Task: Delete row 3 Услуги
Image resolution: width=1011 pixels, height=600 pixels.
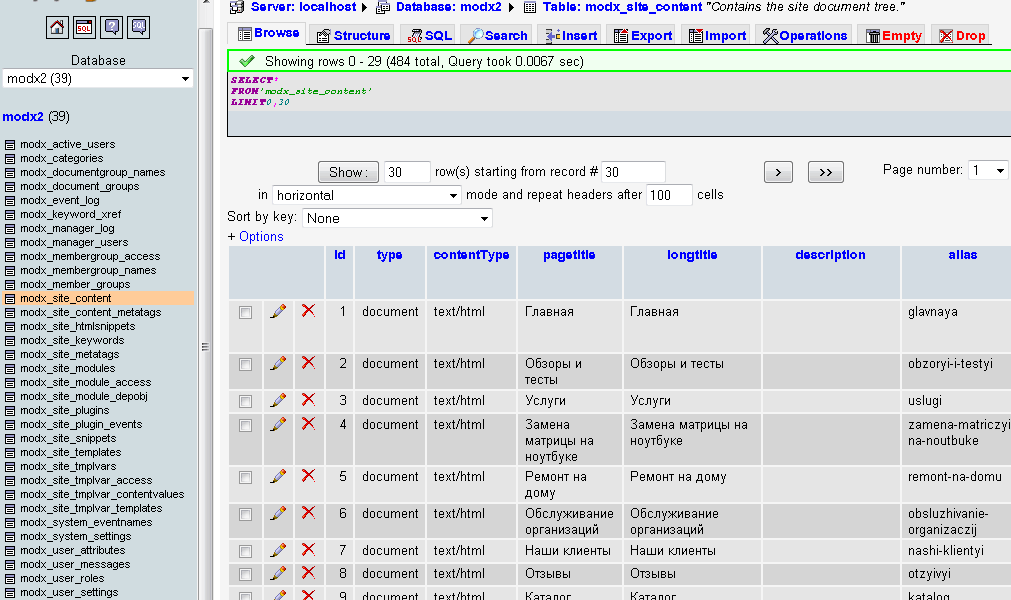Action: pos(308,400)
